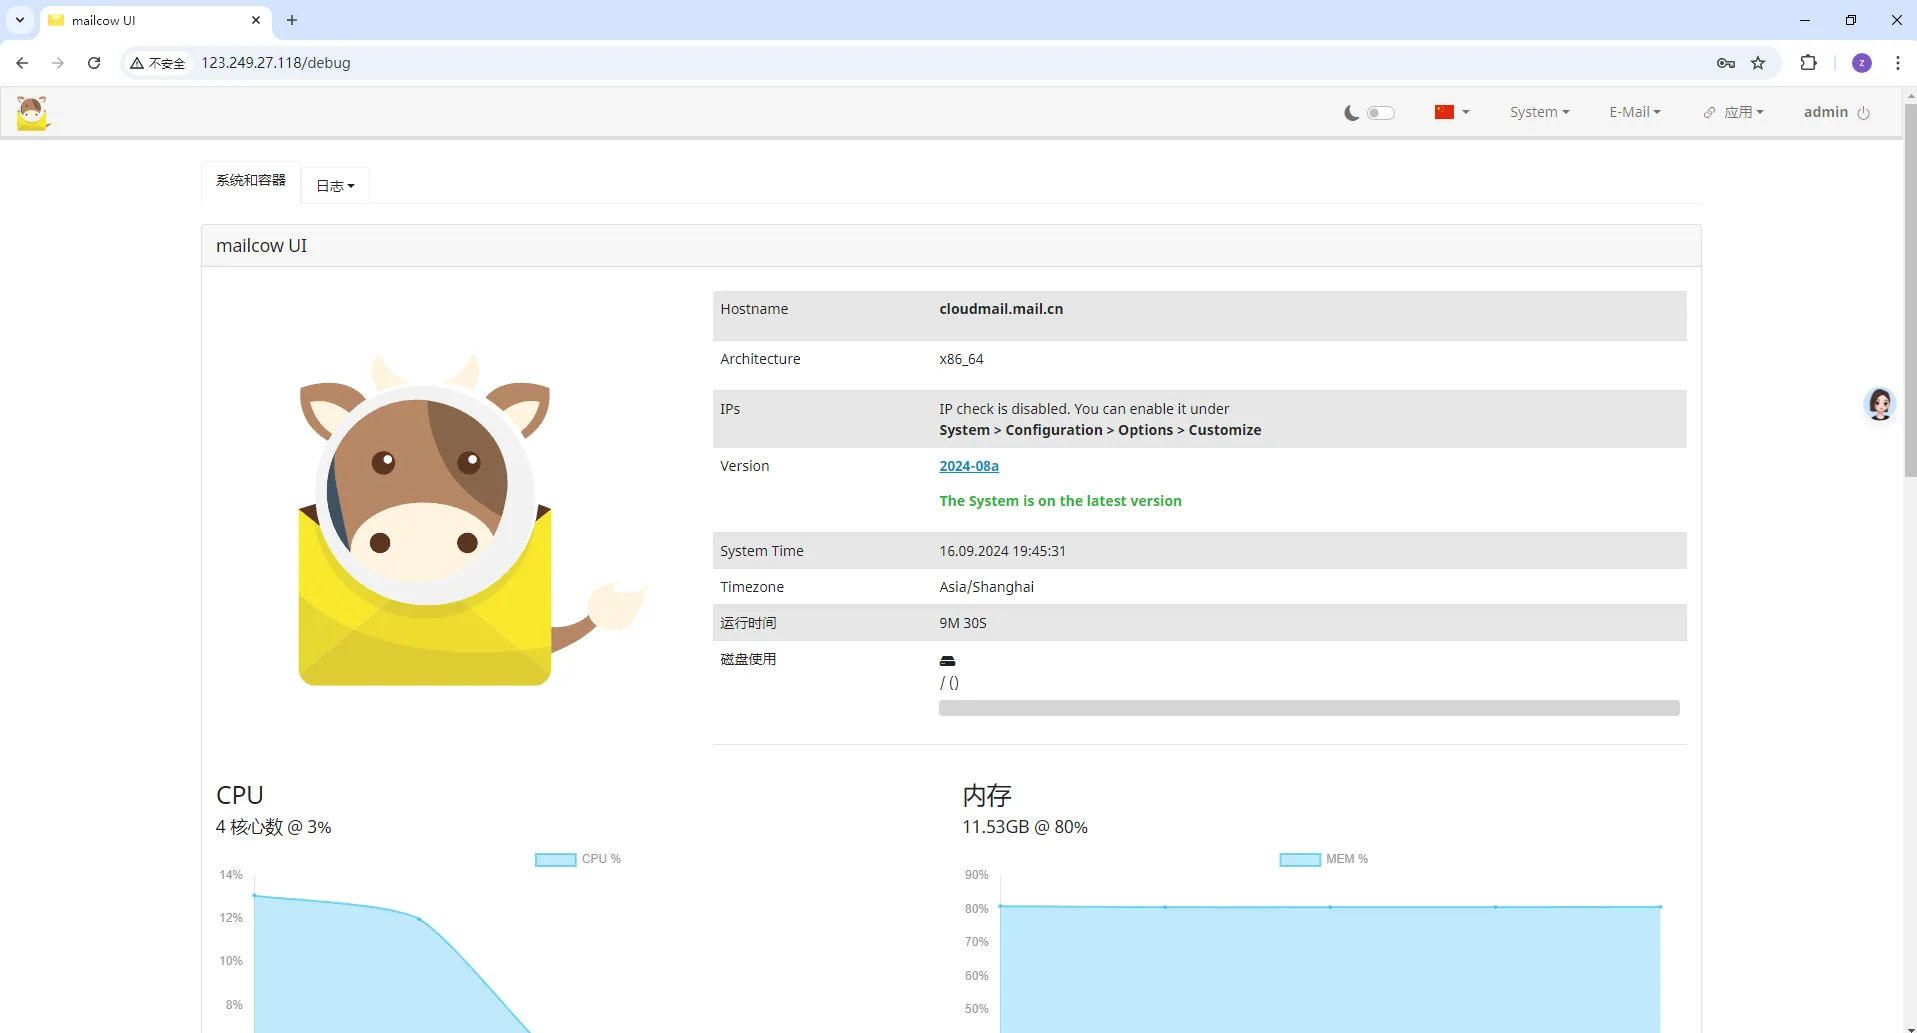
Task: Toggle the dark mode switch
Action: (x=1380, y=113)
